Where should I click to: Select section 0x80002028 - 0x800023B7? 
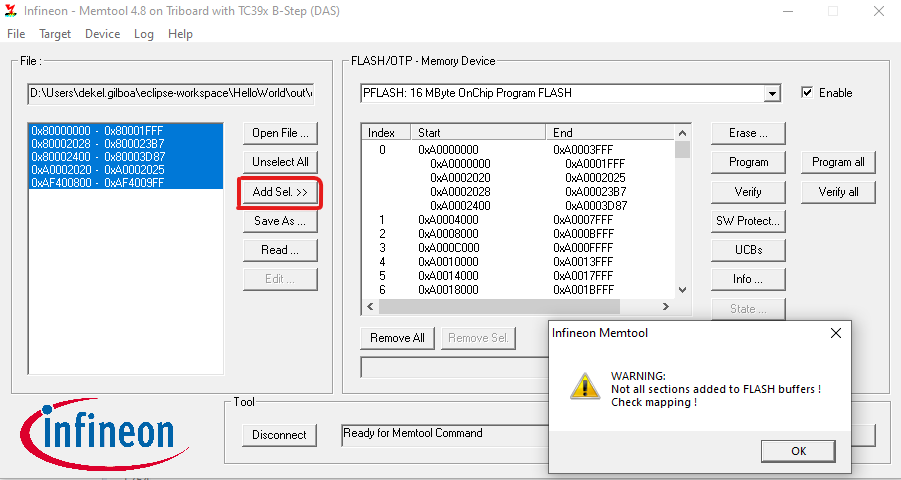pos(126,144)
